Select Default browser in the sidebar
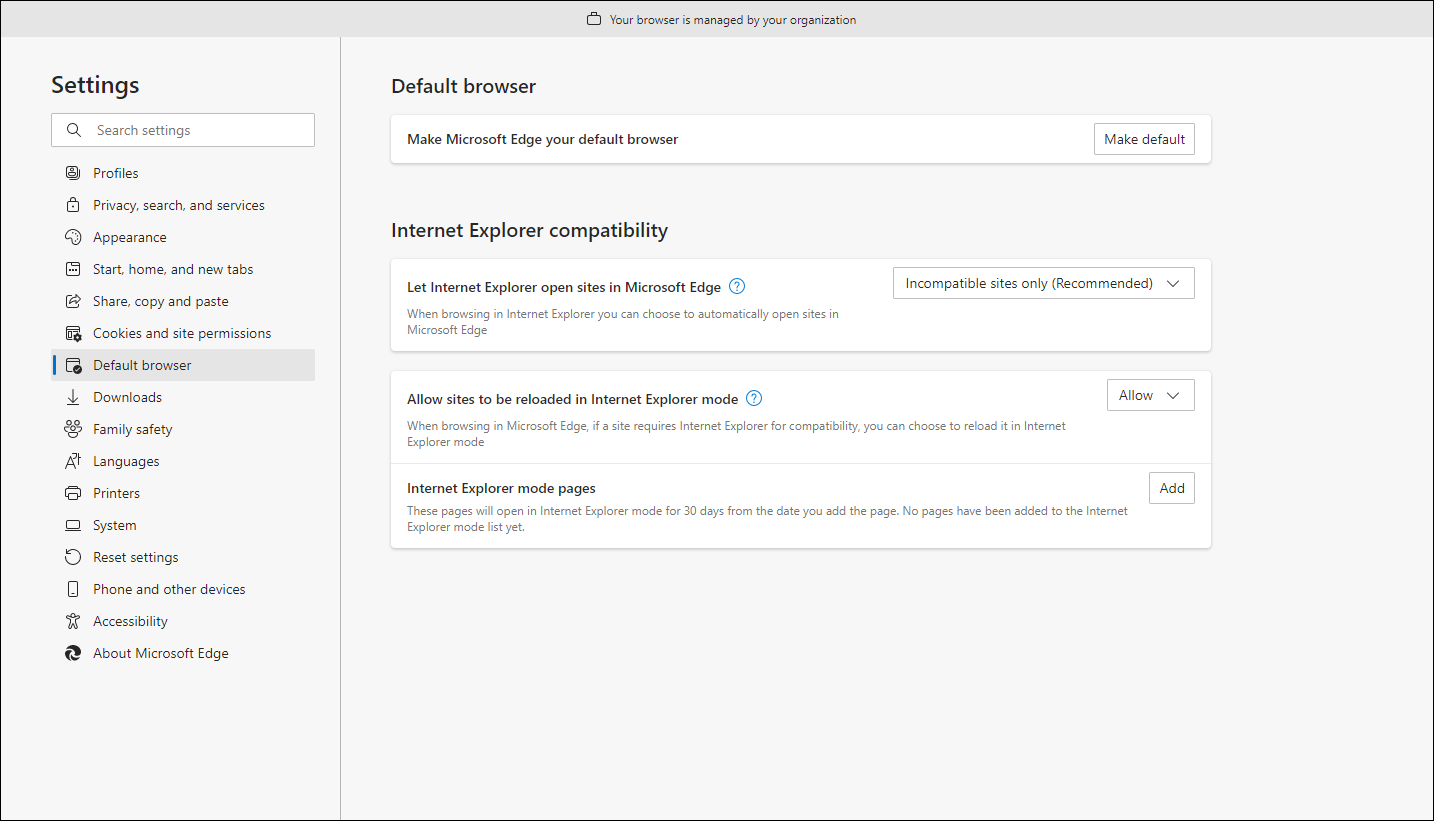Screen dimensions: 1434x821 point(141,364)
